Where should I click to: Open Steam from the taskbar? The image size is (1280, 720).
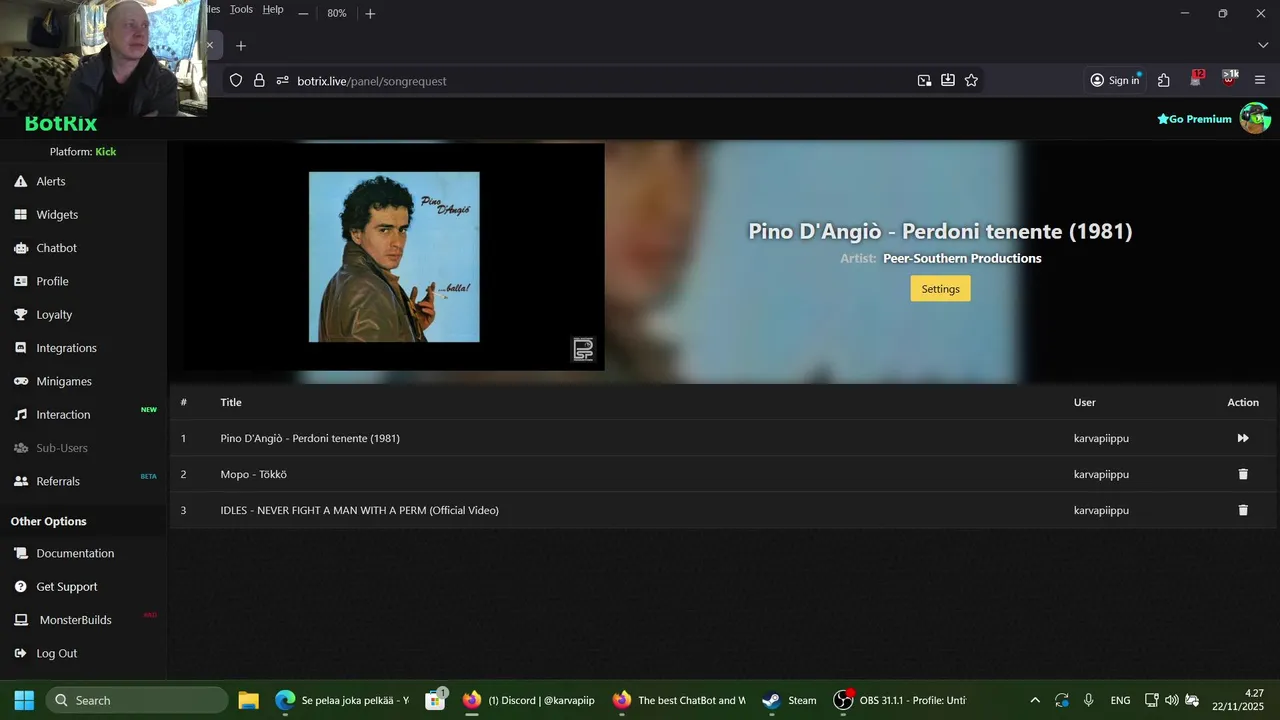coord(789,700)
